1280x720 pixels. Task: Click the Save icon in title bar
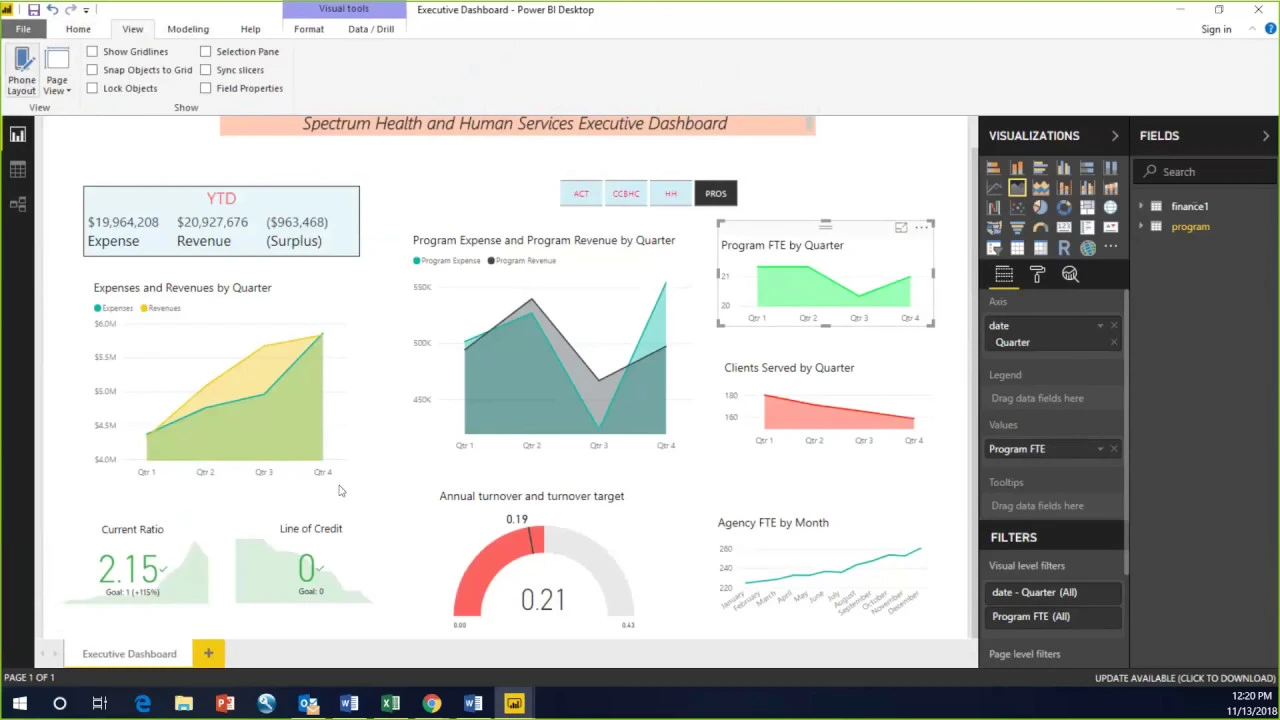pyautogui.click(x=33, y=10)
